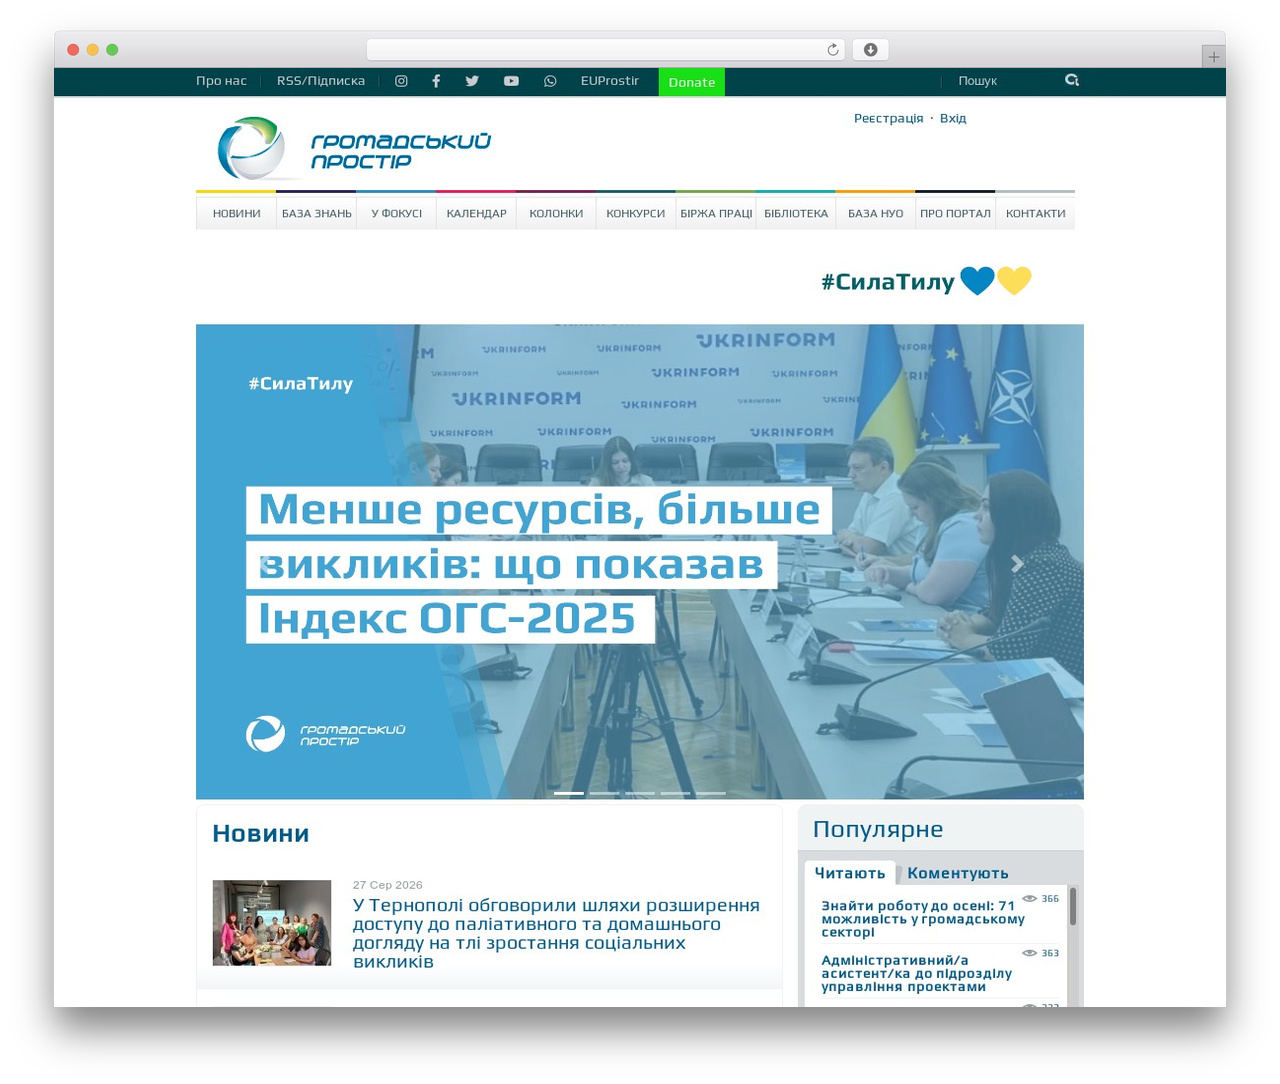Open the НОВИНИ menu item
This screenshot has height=1084, width=1280.
pos(236,213)
